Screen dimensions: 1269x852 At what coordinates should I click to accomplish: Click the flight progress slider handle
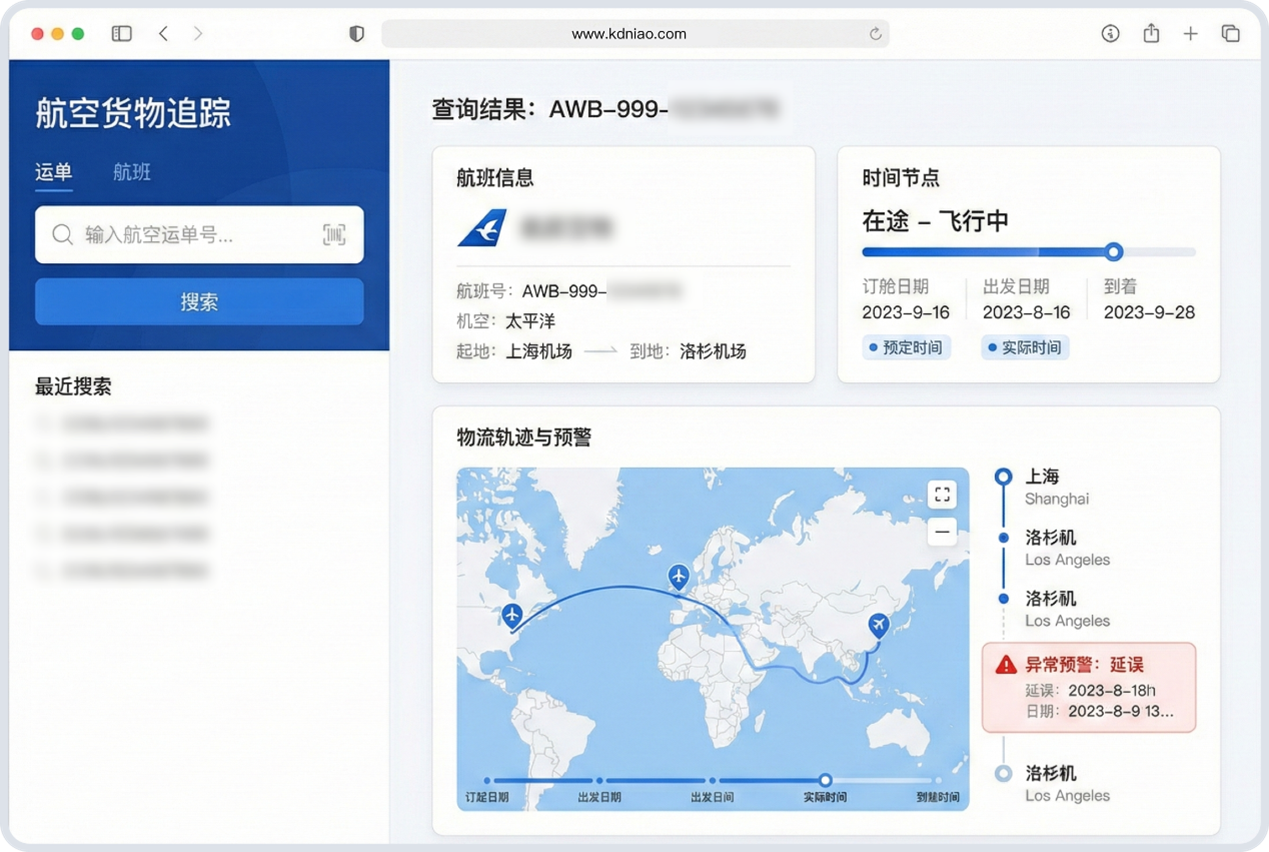1113,252
